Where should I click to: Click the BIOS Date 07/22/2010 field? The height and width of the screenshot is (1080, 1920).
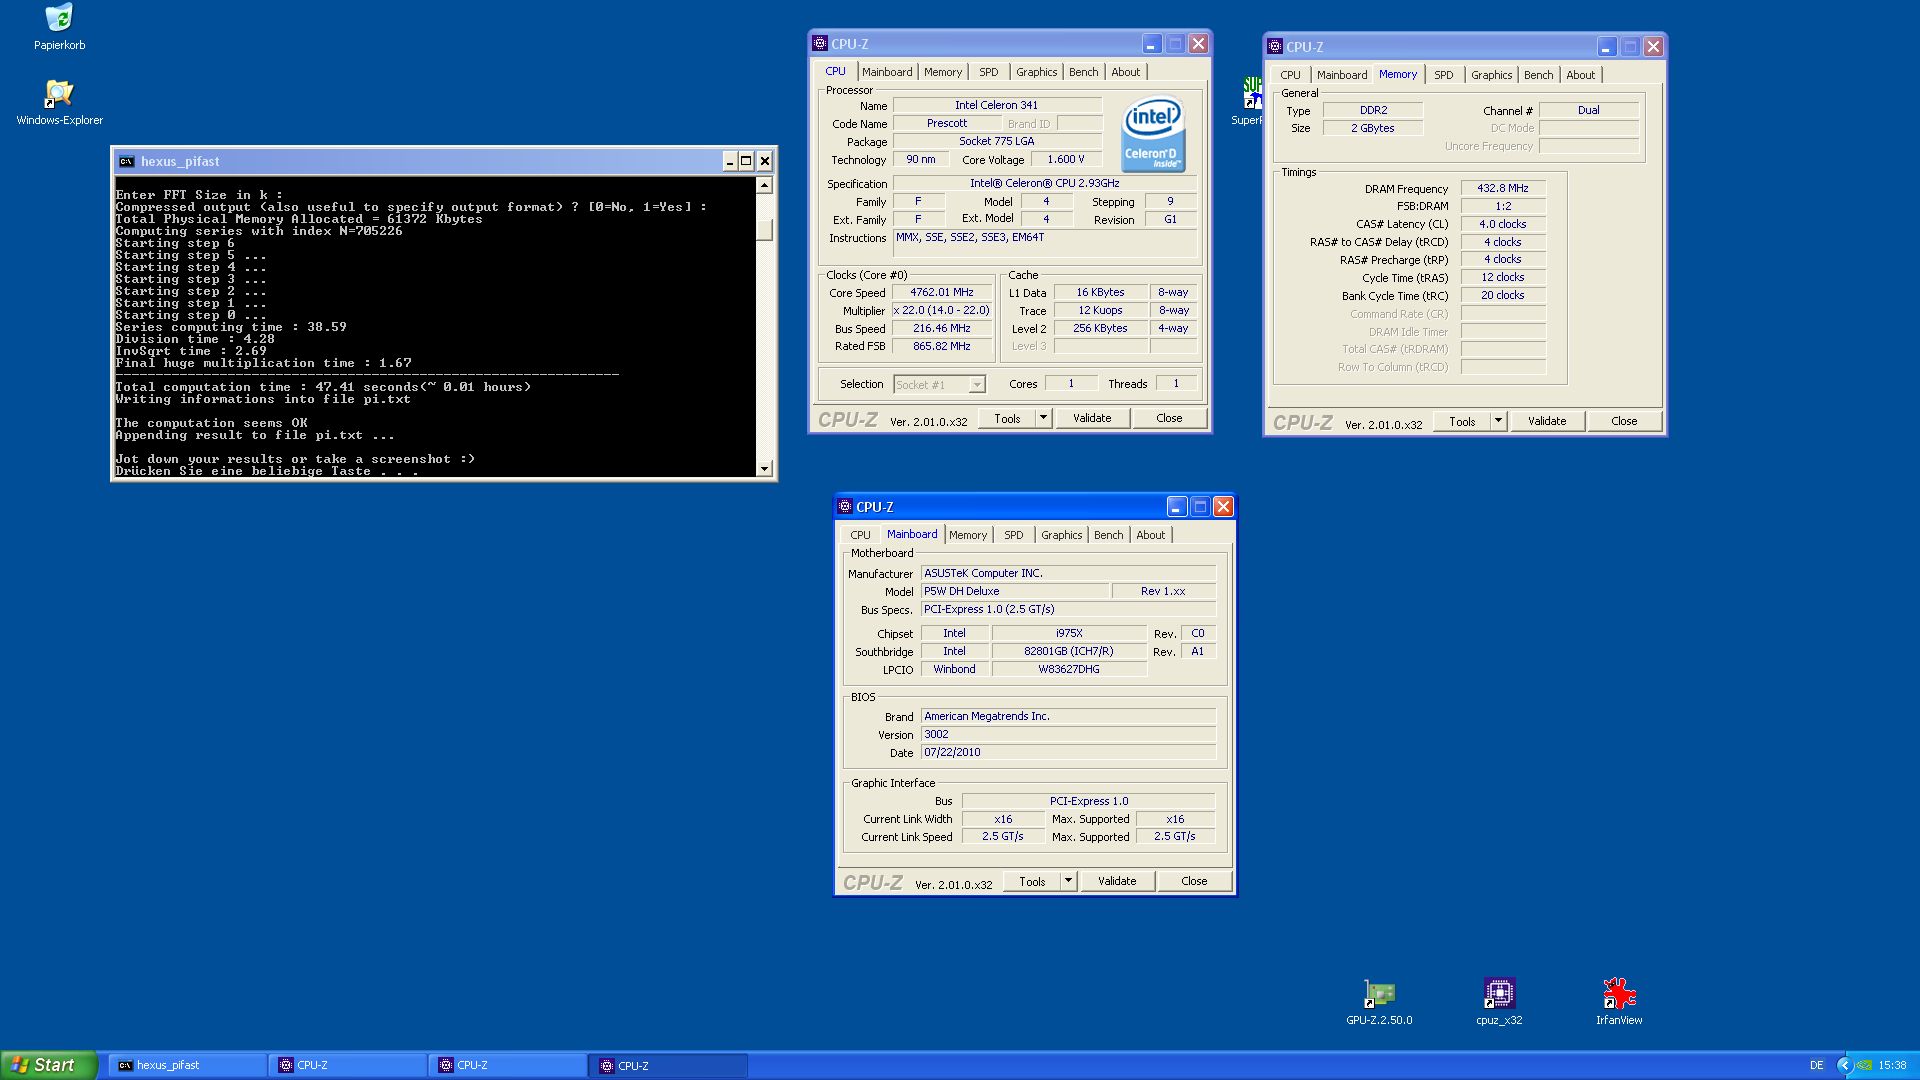pos(1068,752)
